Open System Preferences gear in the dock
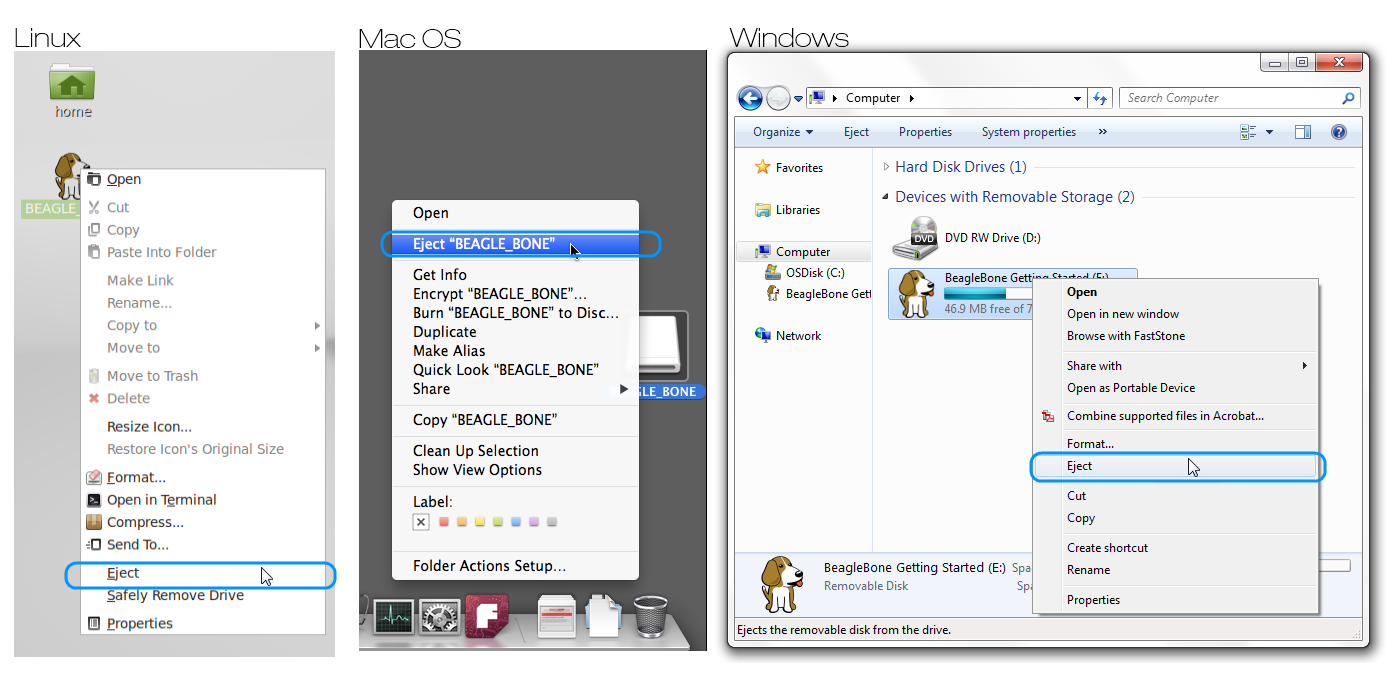Screen dimensions: 1388x677 (439, 617)
